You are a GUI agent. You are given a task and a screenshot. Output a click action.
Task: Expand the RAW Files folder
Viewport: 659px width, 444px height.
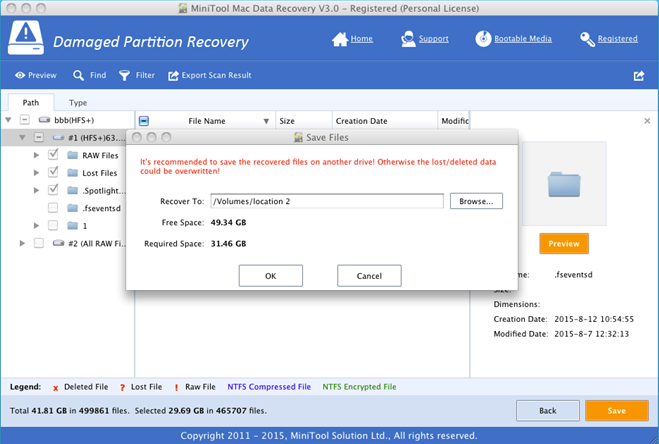[x=37, y=155]
